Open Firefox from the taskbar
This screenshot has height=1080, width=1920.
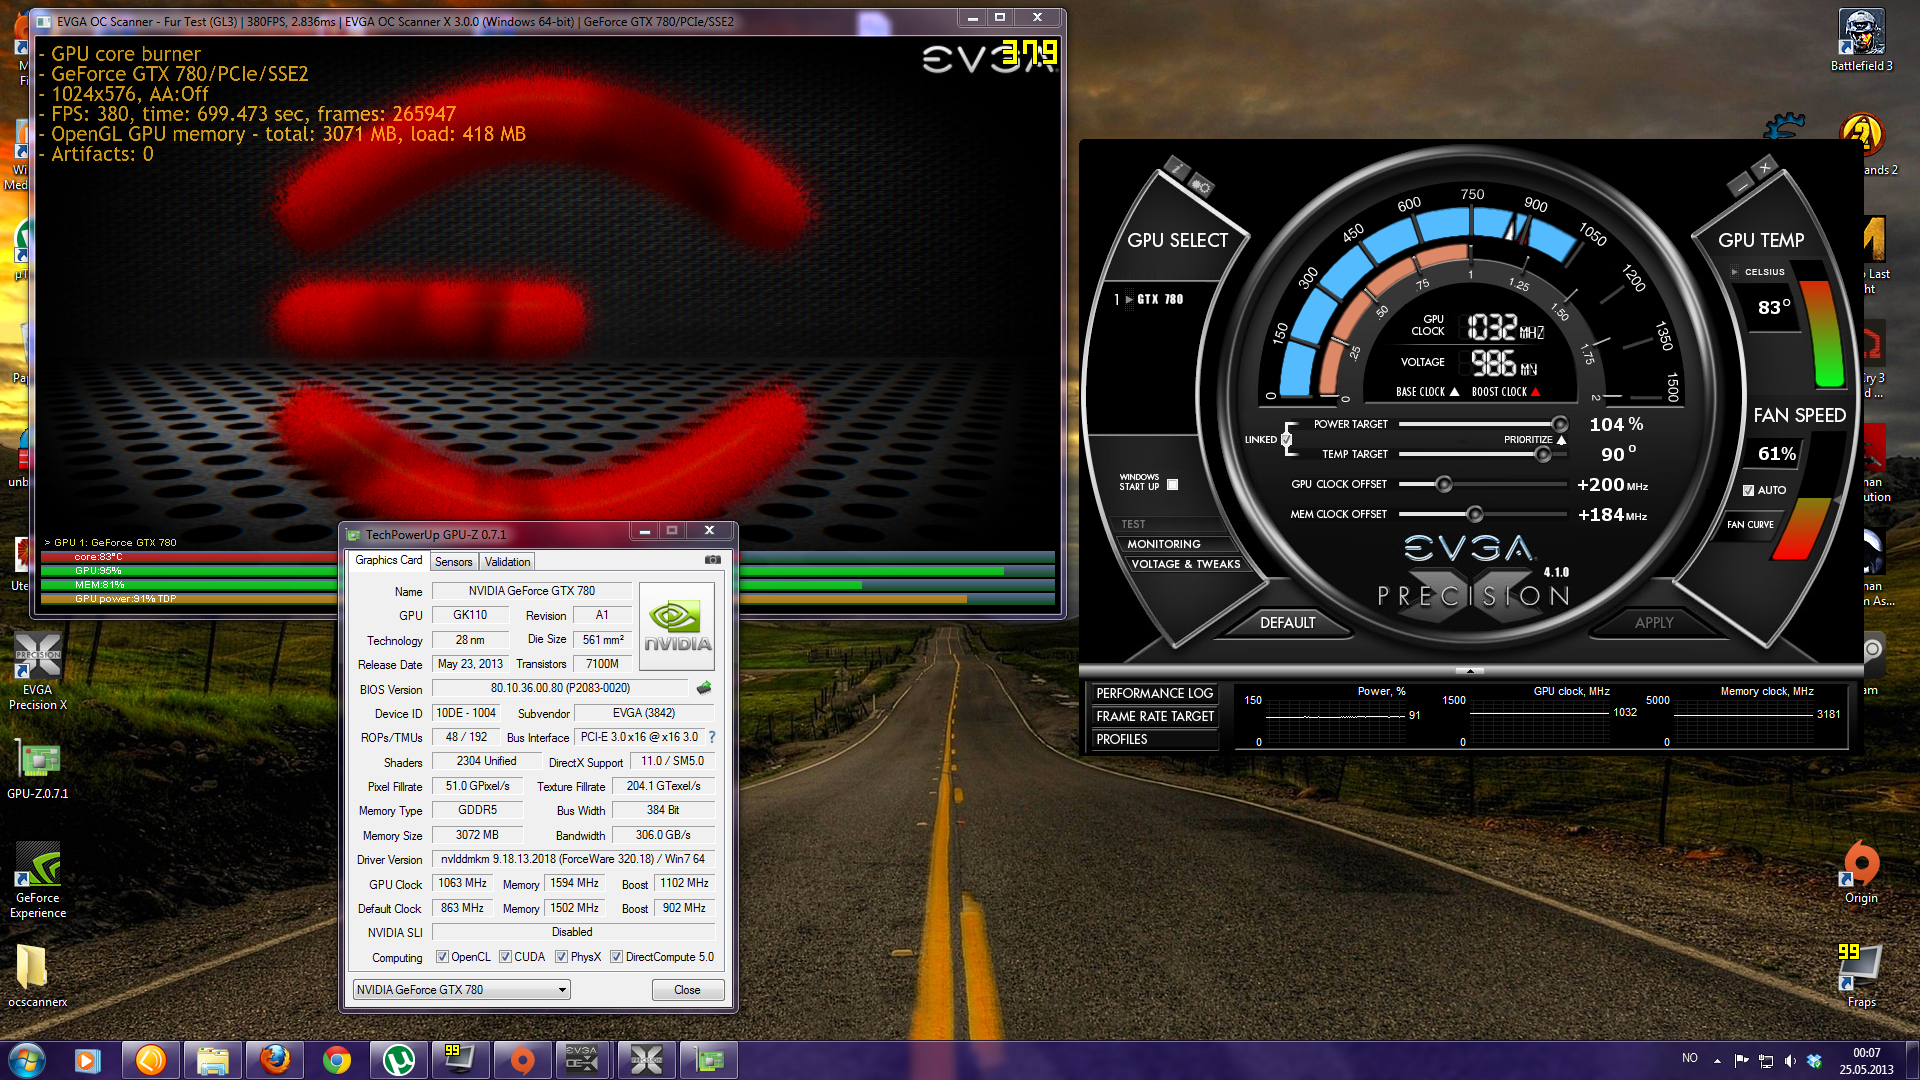tap(274, 1060)
